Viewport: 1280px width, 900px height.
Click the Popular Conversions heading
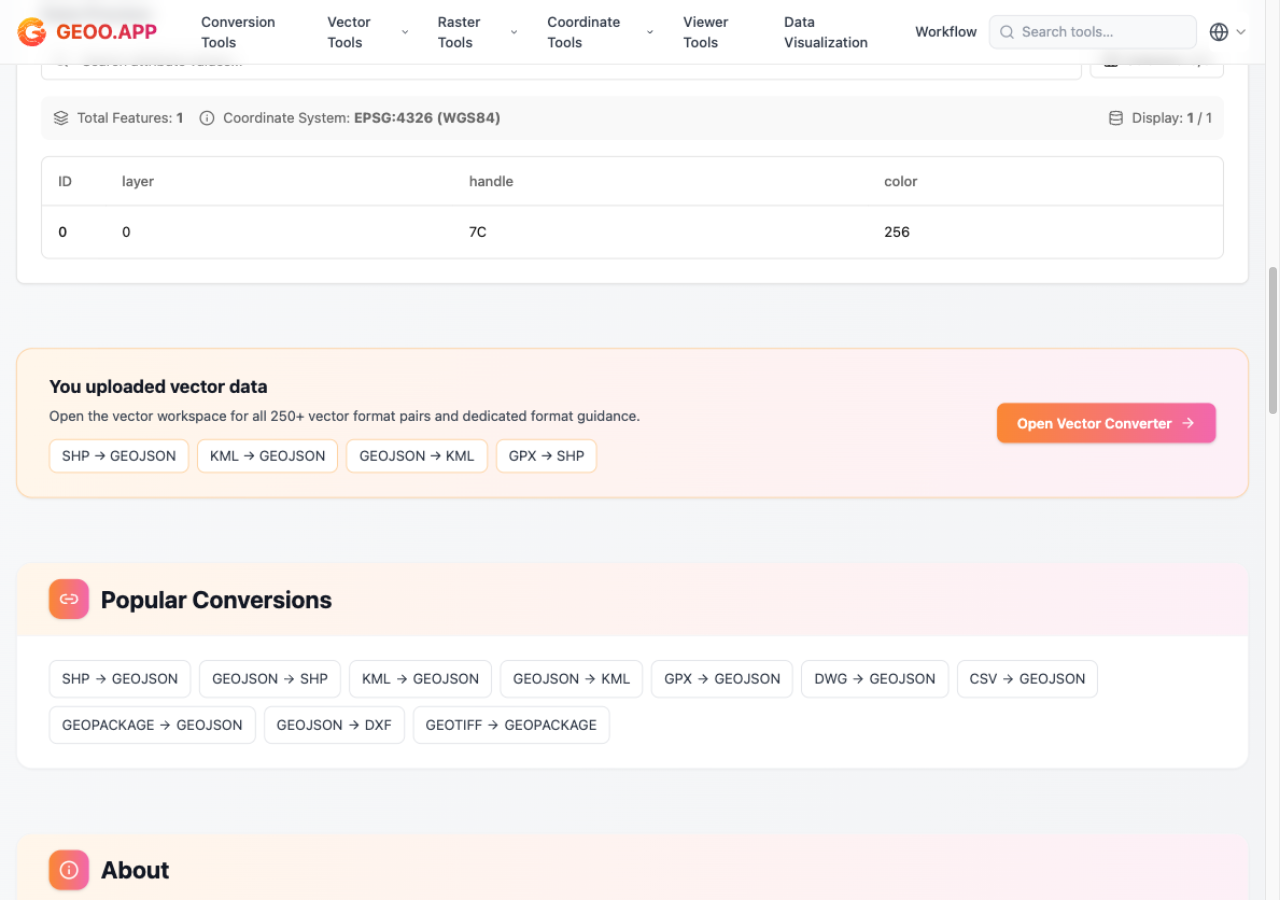pos(216,600)
